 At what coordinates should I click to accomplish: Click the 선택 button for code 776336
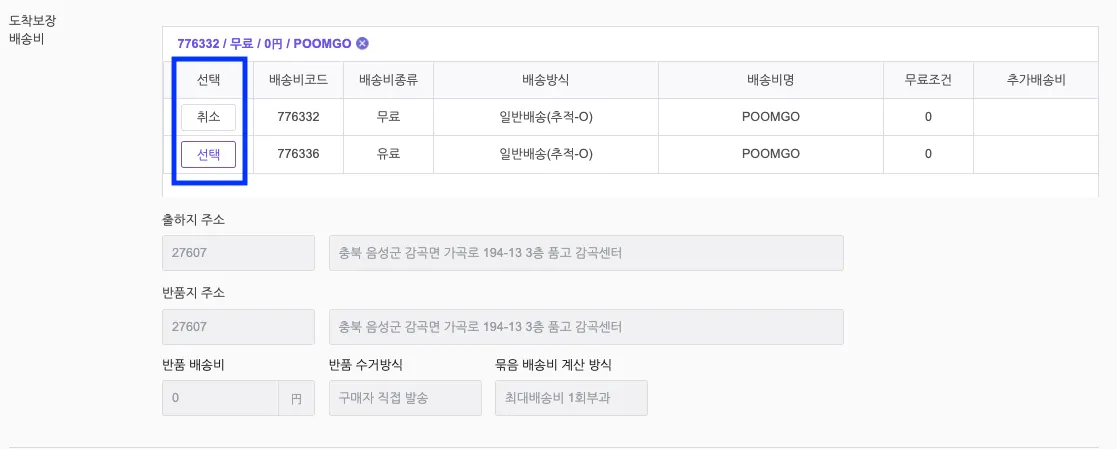[x=208, y=154]
